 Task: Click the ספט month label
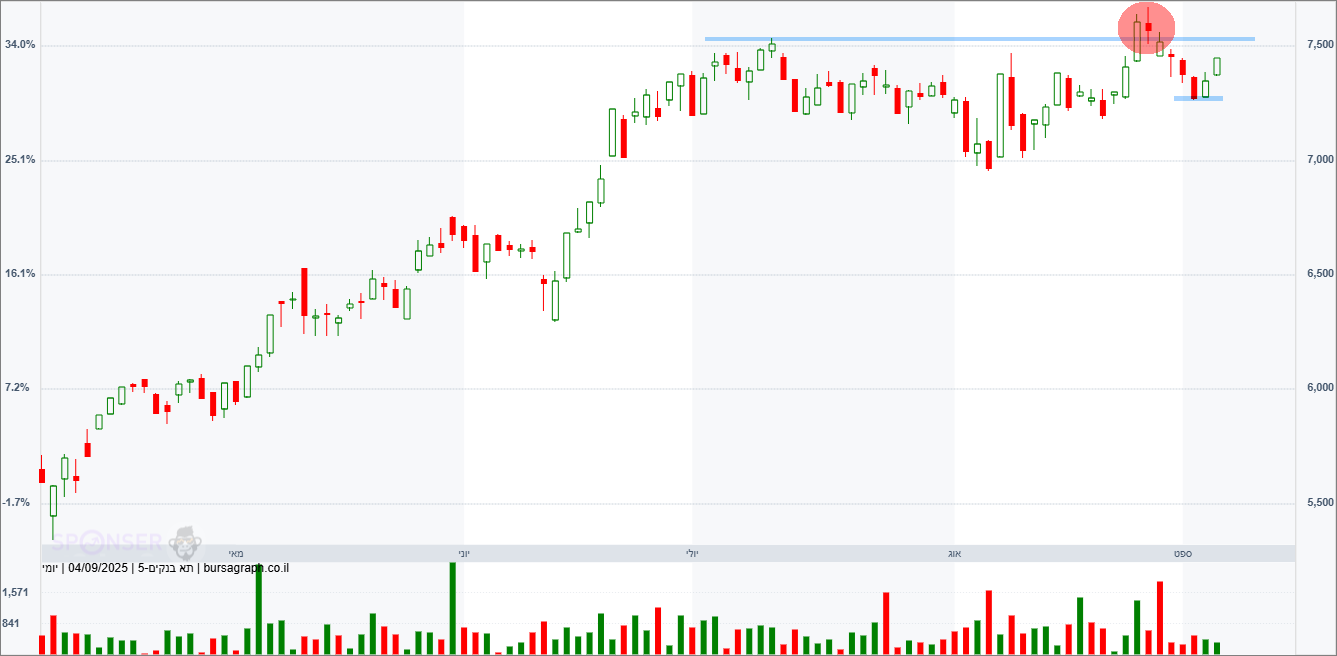click(x=1183, y=553)
